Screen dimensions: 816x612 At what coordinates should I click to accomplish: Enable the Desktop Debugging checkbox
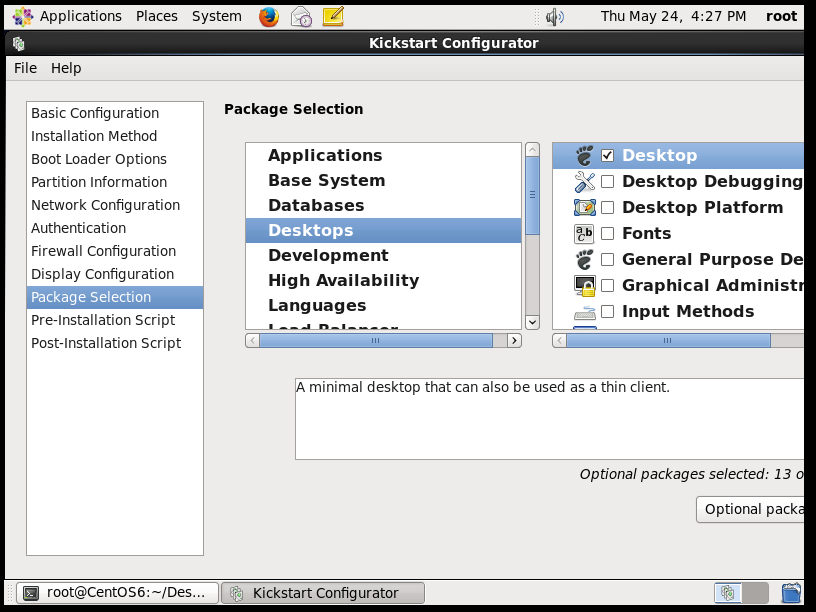coord(607,181)
